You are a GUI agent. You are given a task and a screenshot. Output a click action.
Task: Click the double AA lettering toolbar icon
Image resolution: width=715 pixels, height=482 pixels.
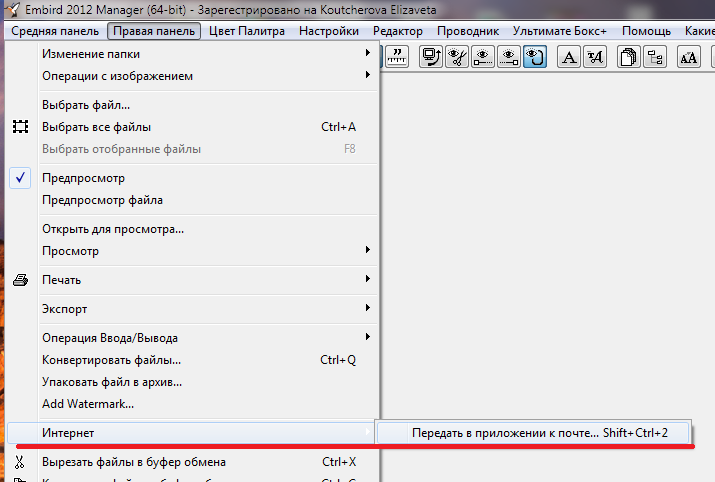pyautogui.click(x=689, y=57)
